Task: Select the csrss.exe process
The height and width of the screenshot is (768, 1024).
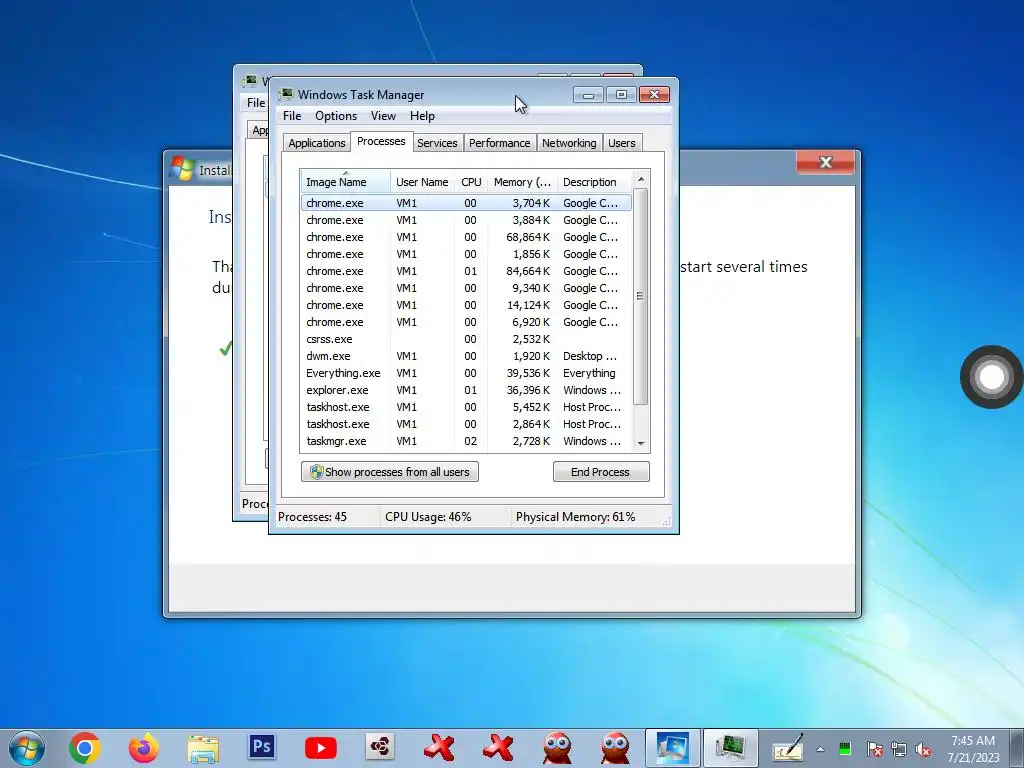Action: tap(466, 339)
